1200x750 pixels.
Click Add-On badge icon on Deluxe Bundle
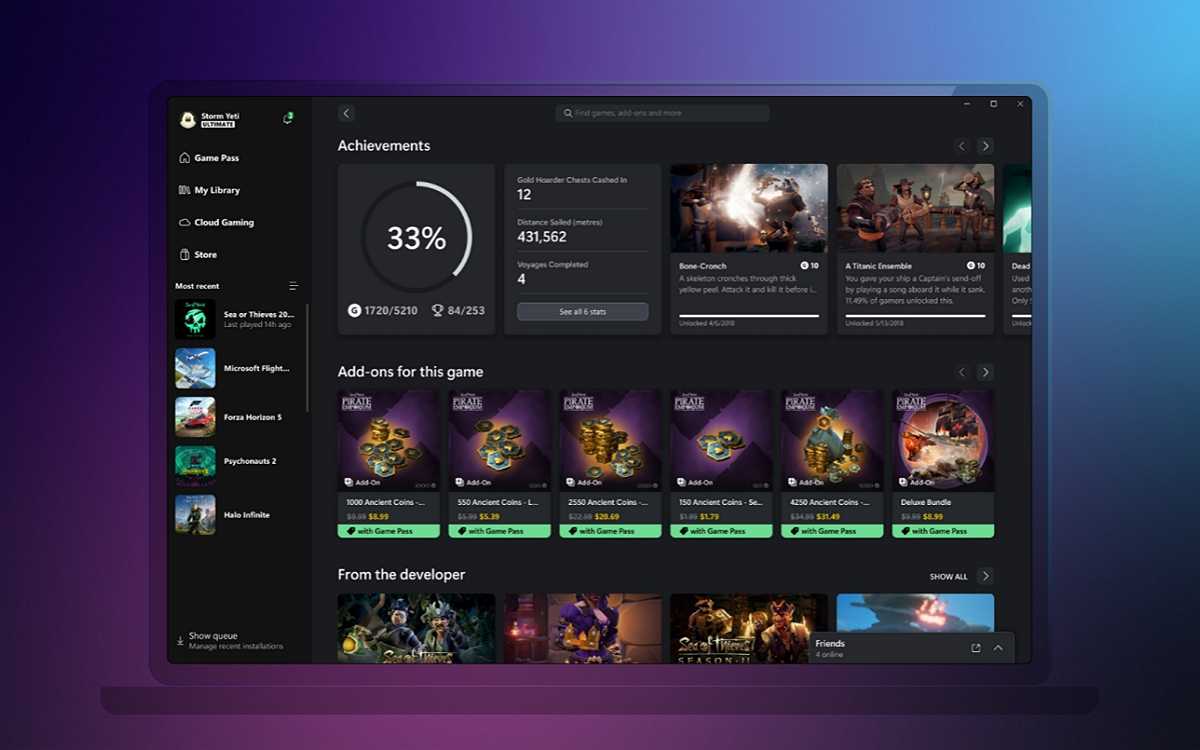(x=904, y=481)
